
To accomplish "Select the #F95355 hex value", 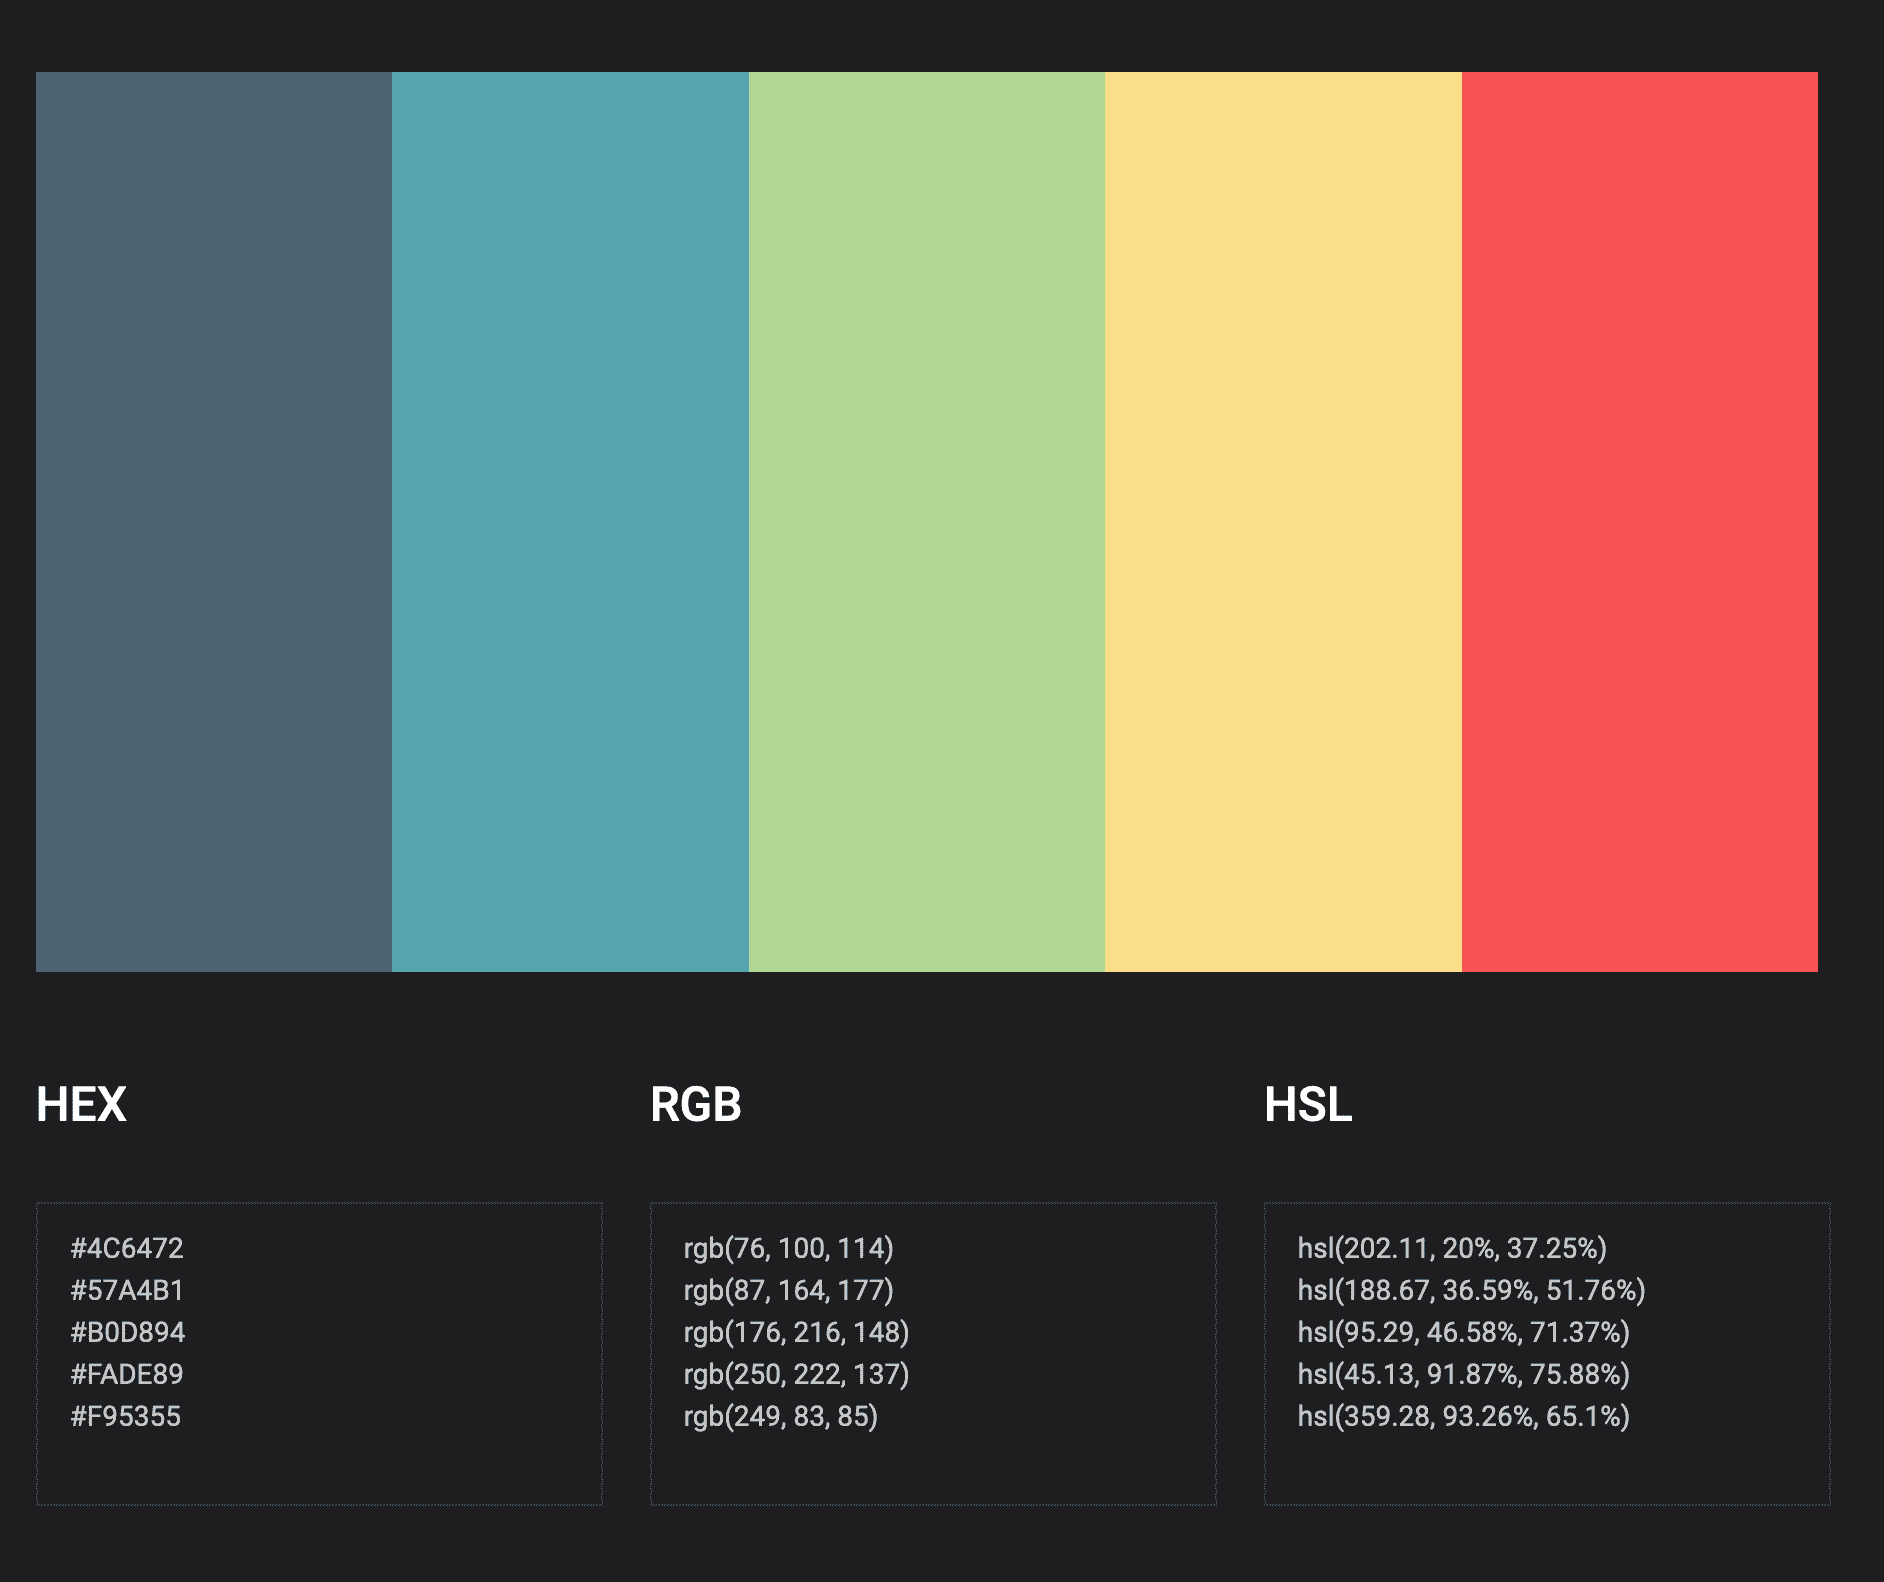I will pos(126,1416).
